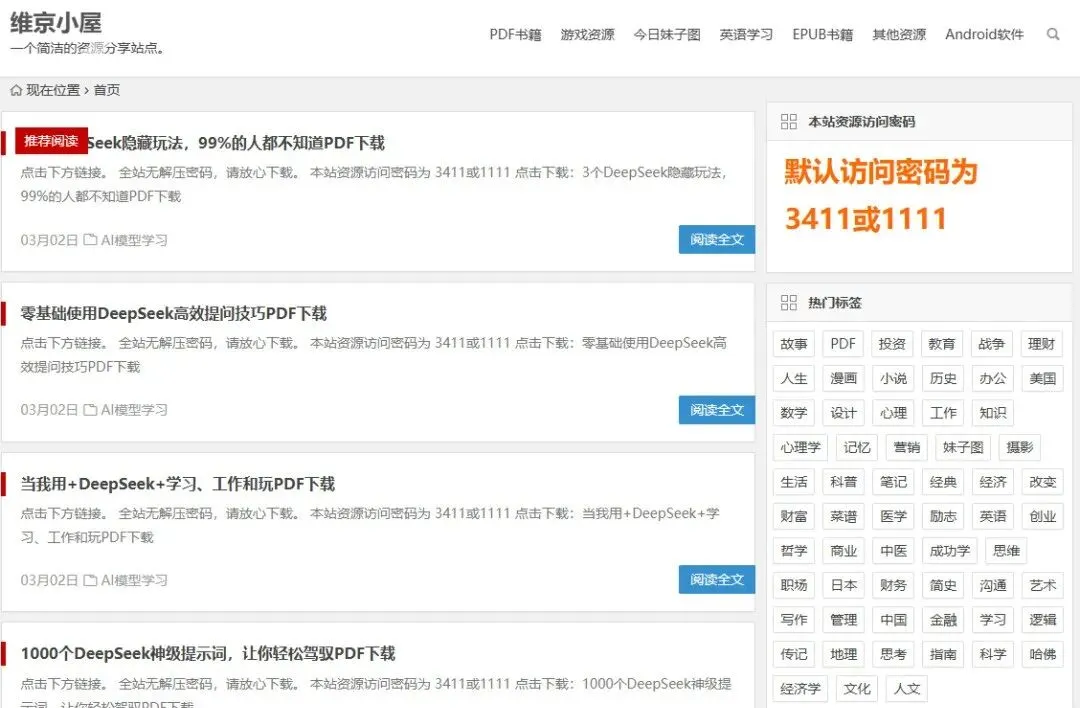The width and height of the screenshot is (1080, 708).
Task: Select the 逻辑 tag
Action: tap(1042, 620)
